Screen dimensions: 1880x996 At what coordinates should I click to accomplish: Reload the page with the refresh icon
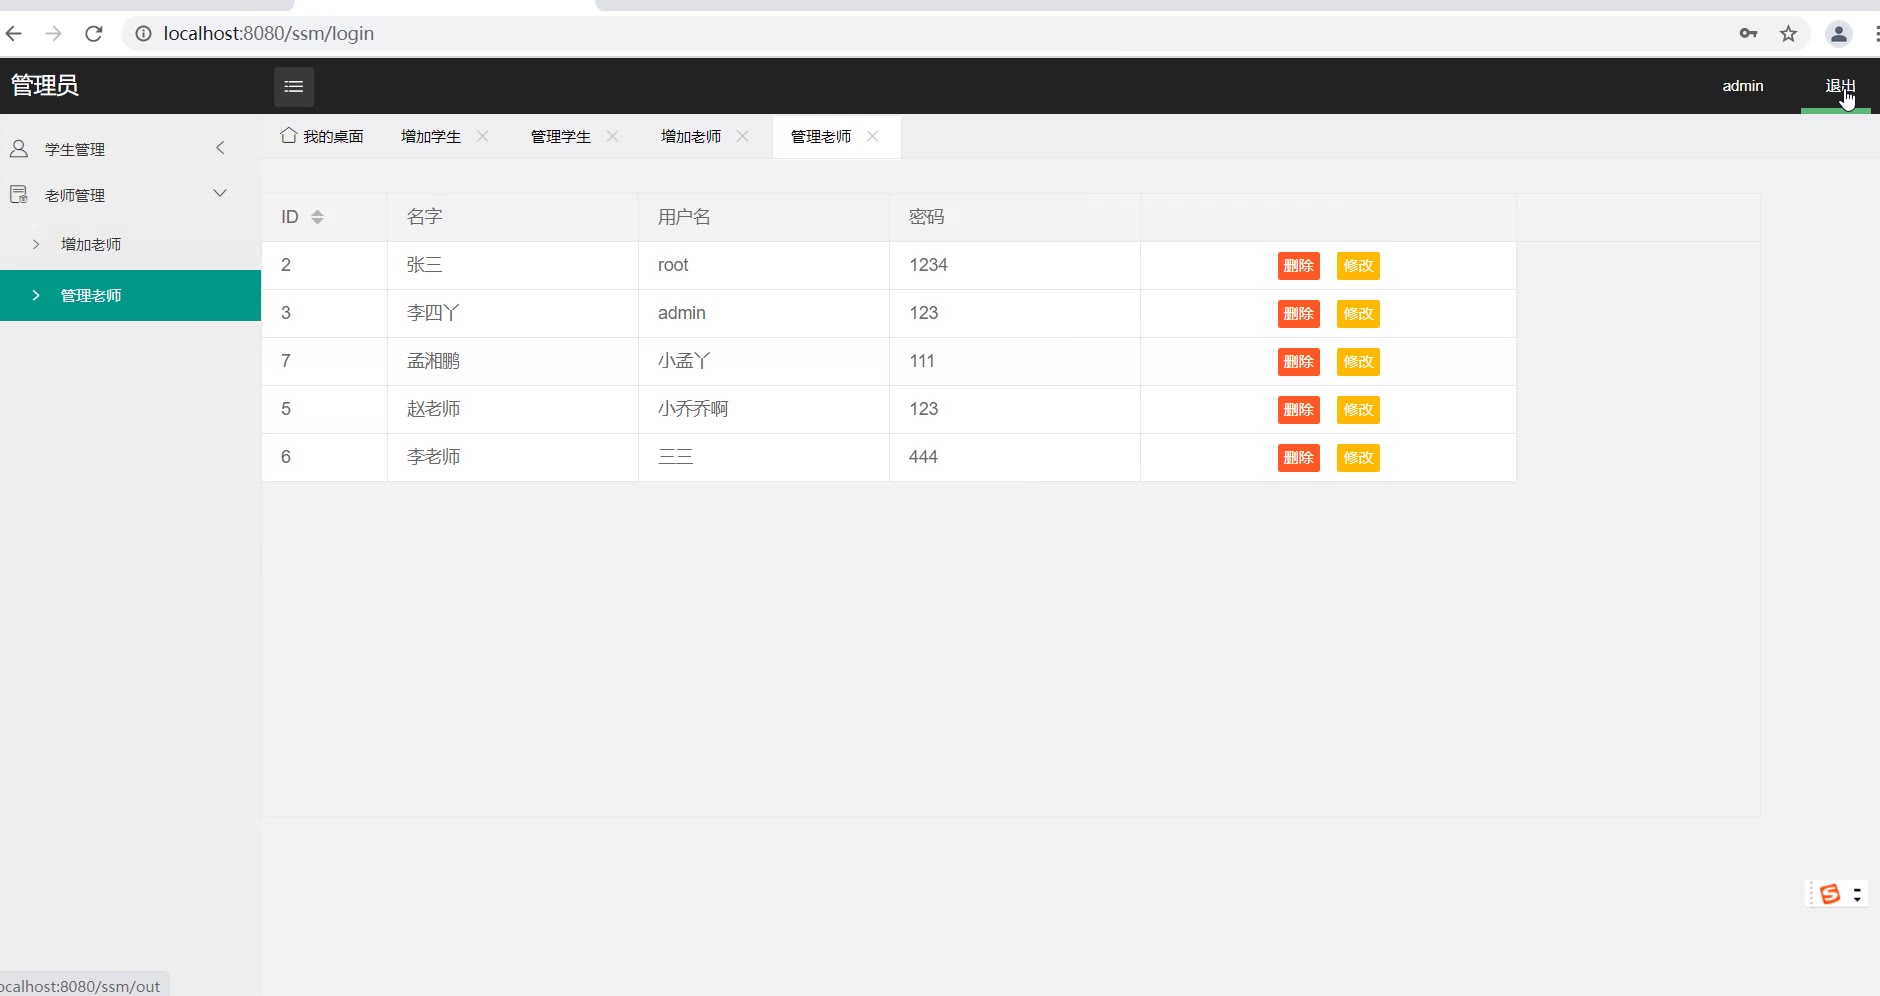94,34
